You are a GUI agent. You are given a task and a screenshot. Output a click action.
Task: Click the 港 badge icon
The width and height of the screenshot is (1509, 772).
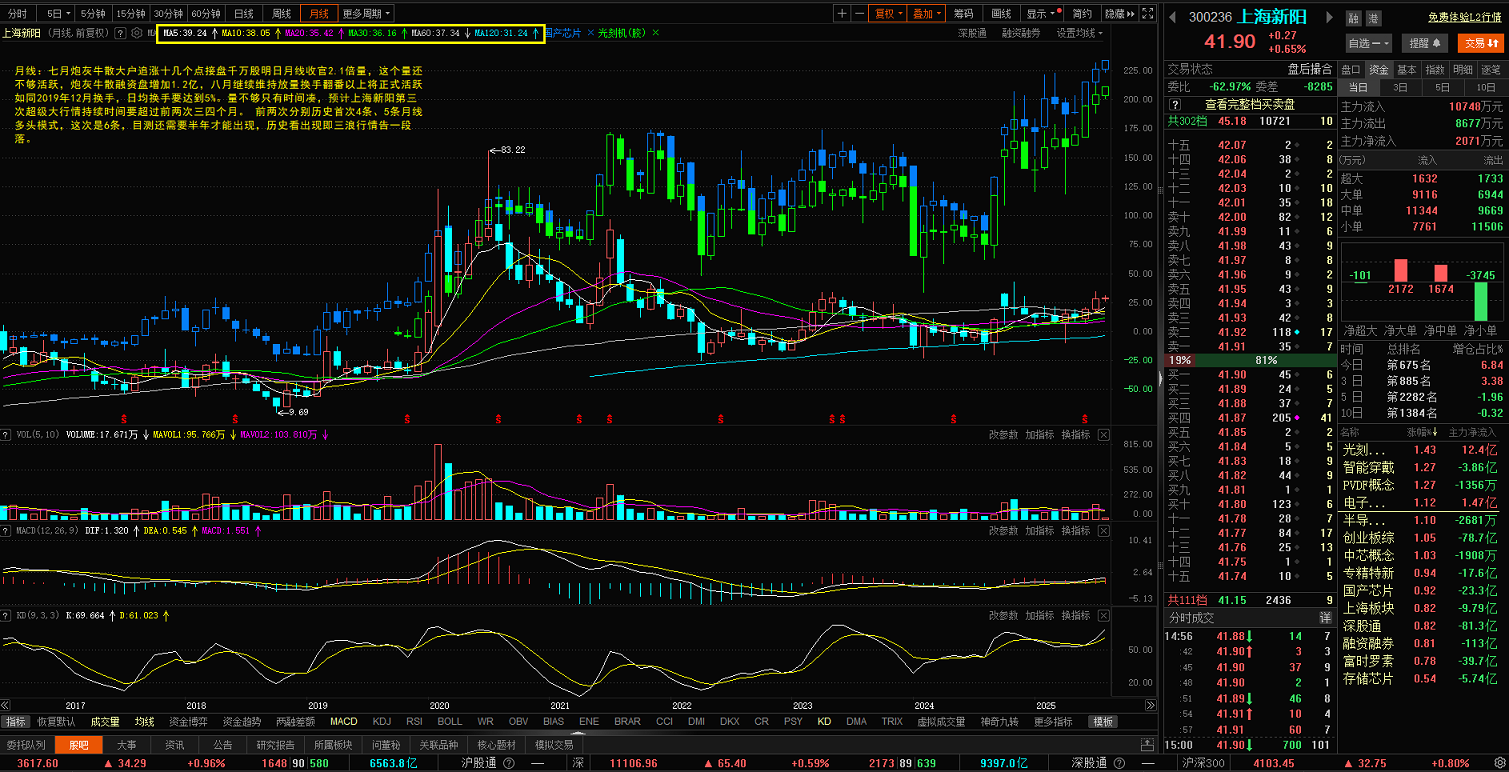click(x=1373, y=18)
